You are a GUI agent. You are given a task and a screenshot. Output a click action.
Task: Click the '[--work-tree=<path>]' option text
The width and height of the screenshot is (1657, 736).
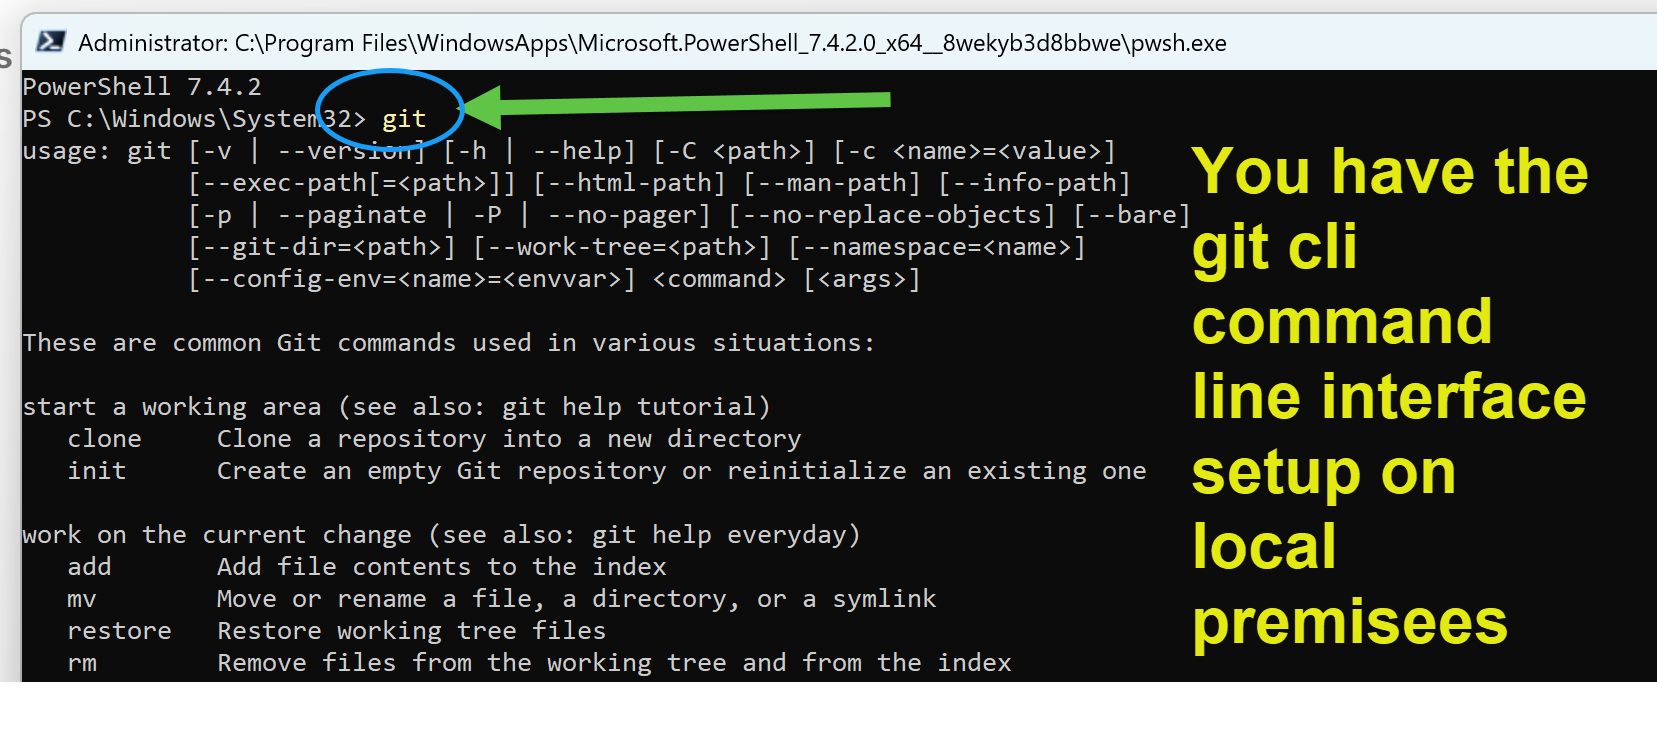click(x=622, y=247)
